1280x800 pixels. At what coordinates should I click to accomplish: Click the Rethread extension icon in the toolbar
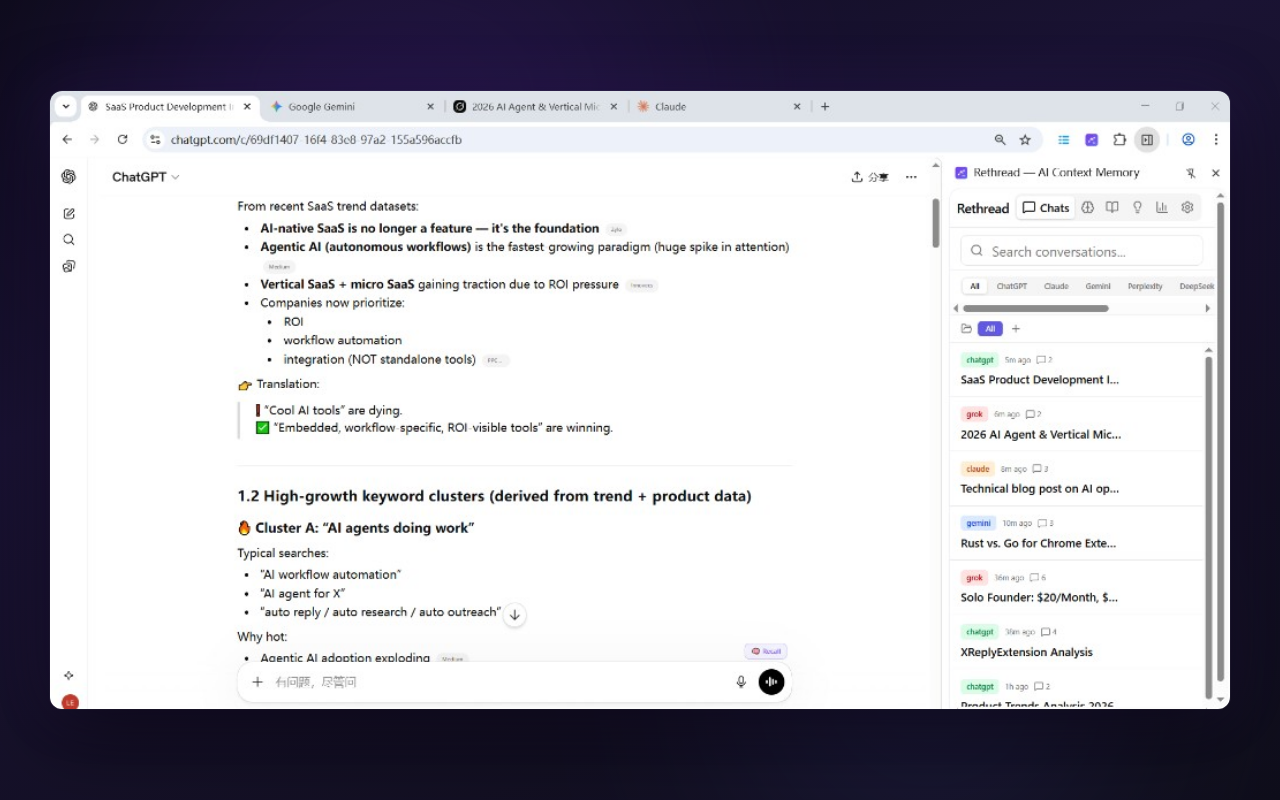point(1092,140)
